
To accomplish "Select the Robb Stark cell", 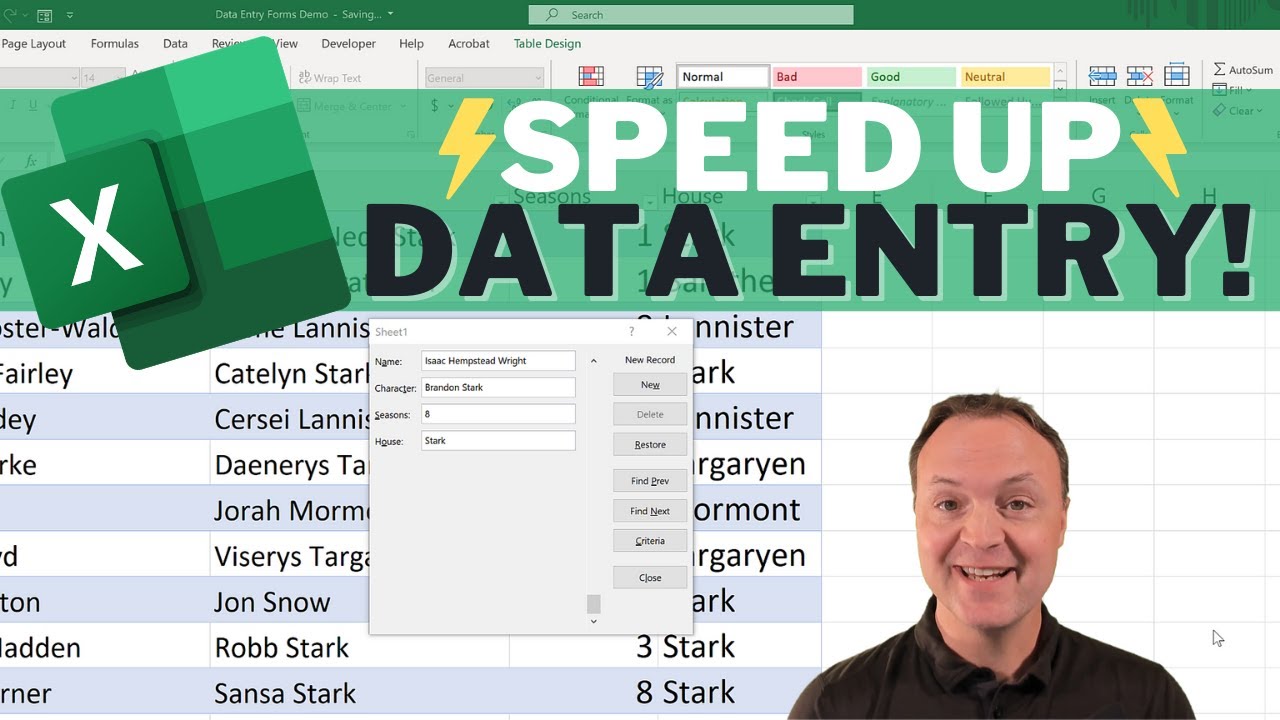I will point(359,647).
